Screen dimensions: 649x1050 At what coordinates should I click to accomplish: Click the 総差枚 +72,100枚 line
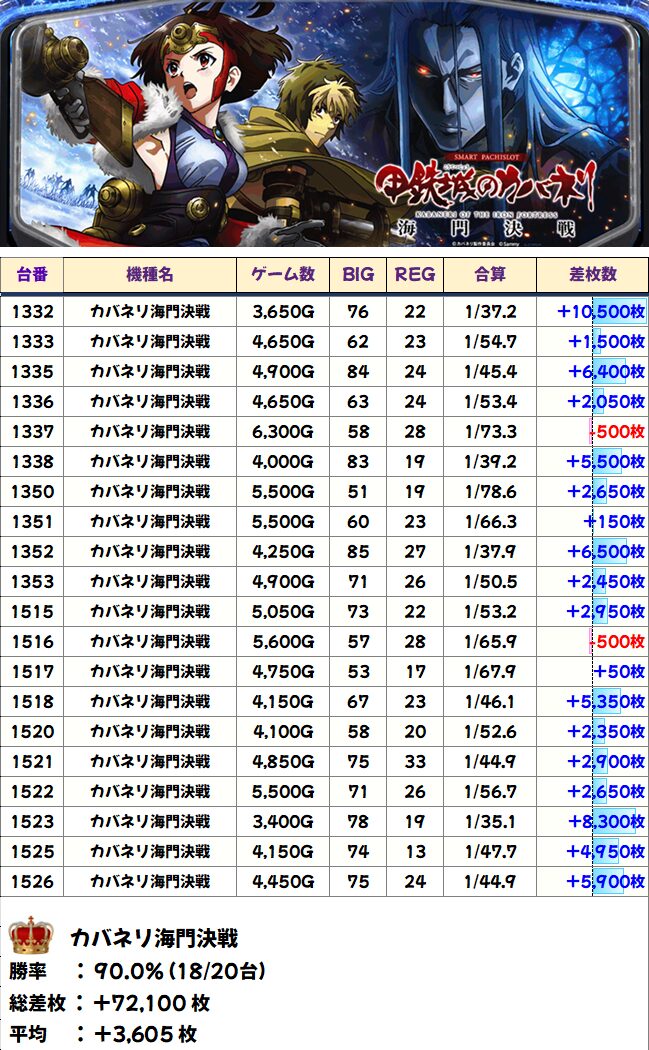(x=109, y=1002)
